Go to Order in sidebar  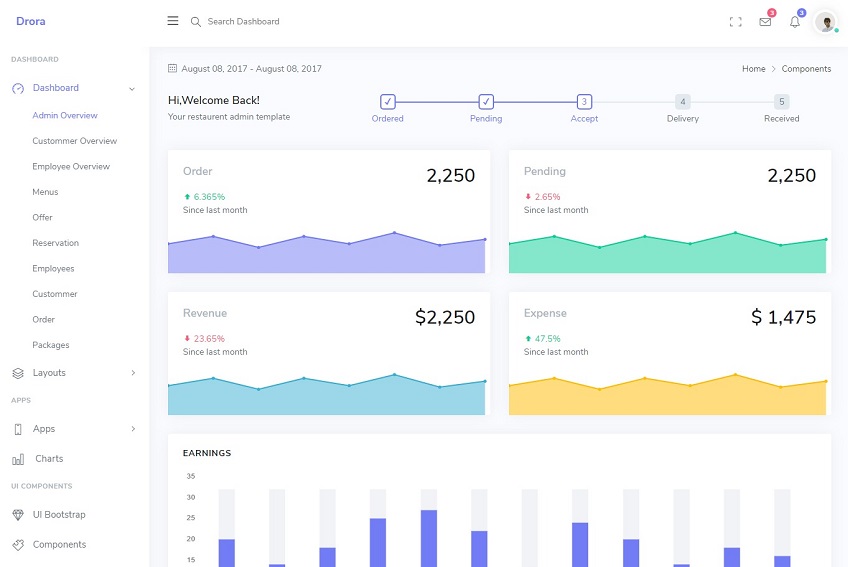[x=43, y=319]
